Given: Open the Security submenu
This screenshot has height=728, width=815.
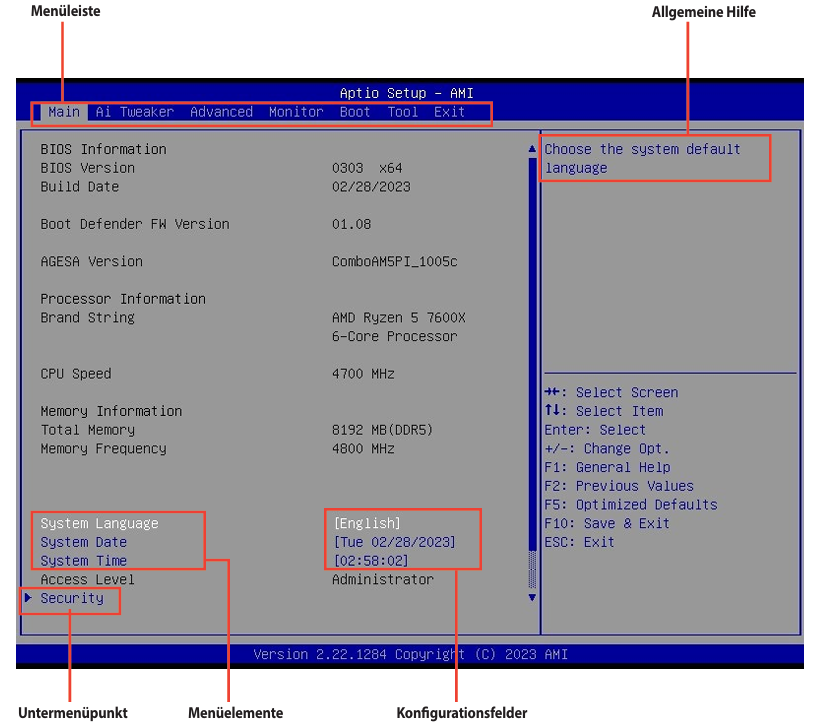Looking at the screenshot, I should pos(72,599).
